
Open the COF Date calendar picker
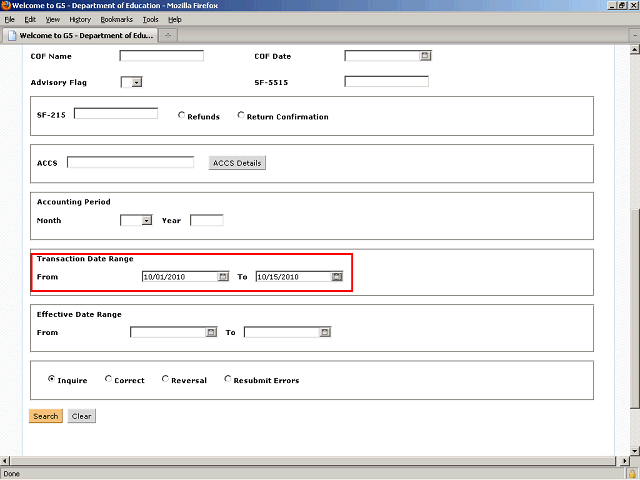click(x=425, y=56)
